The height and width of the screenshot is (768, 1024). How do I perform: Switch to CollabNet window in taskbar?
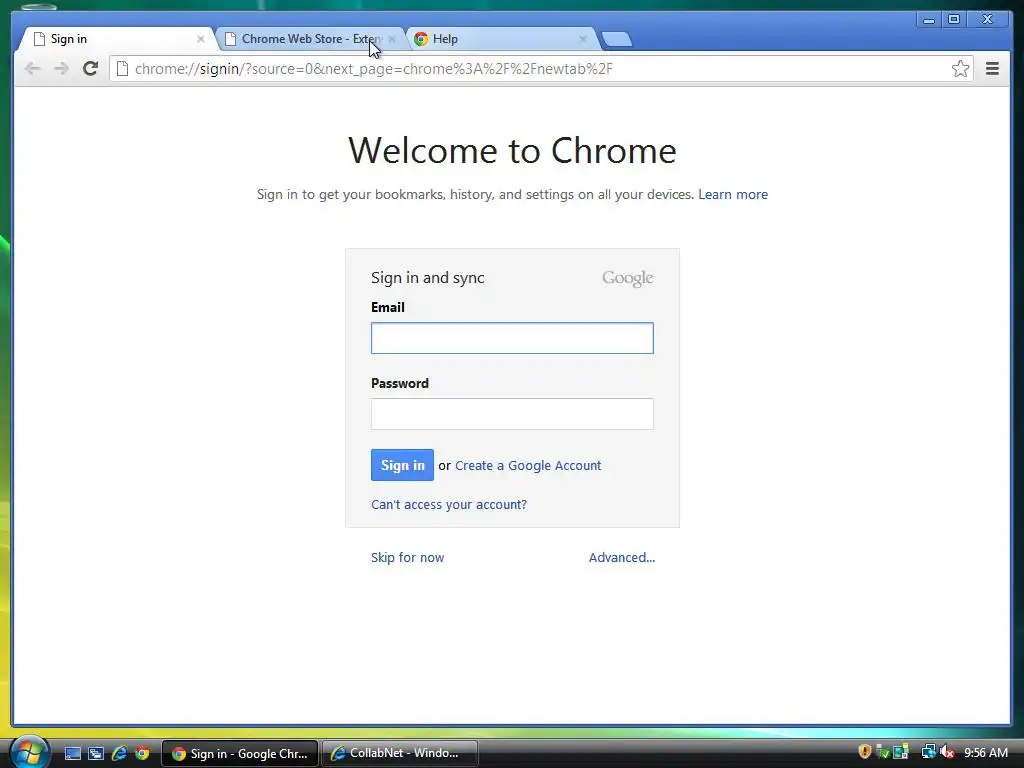coord(400,754)
